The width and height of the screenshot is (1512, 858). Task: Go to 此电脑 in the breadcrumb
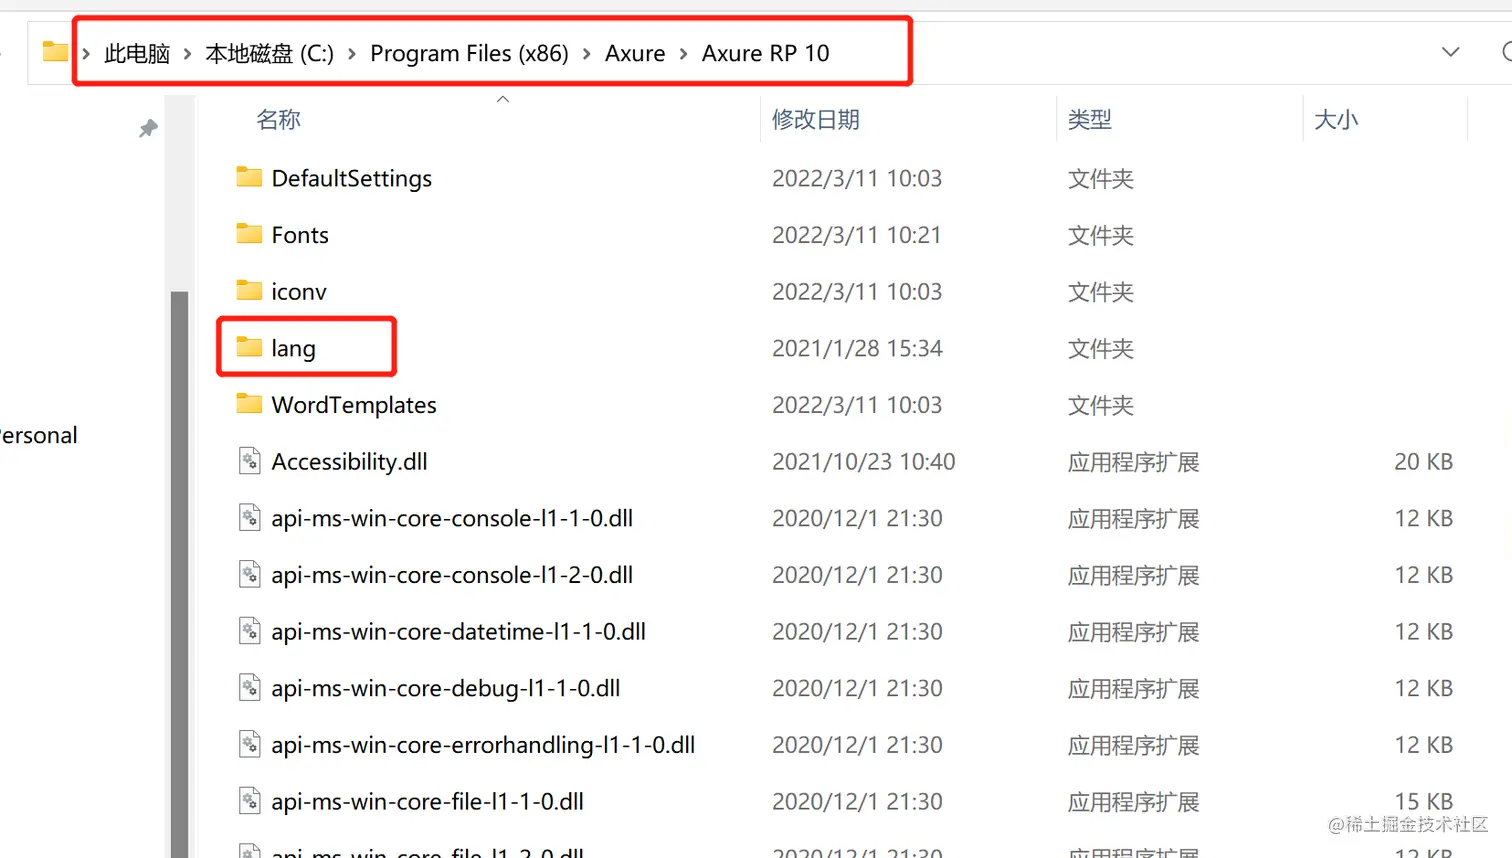tap(137, 53)
